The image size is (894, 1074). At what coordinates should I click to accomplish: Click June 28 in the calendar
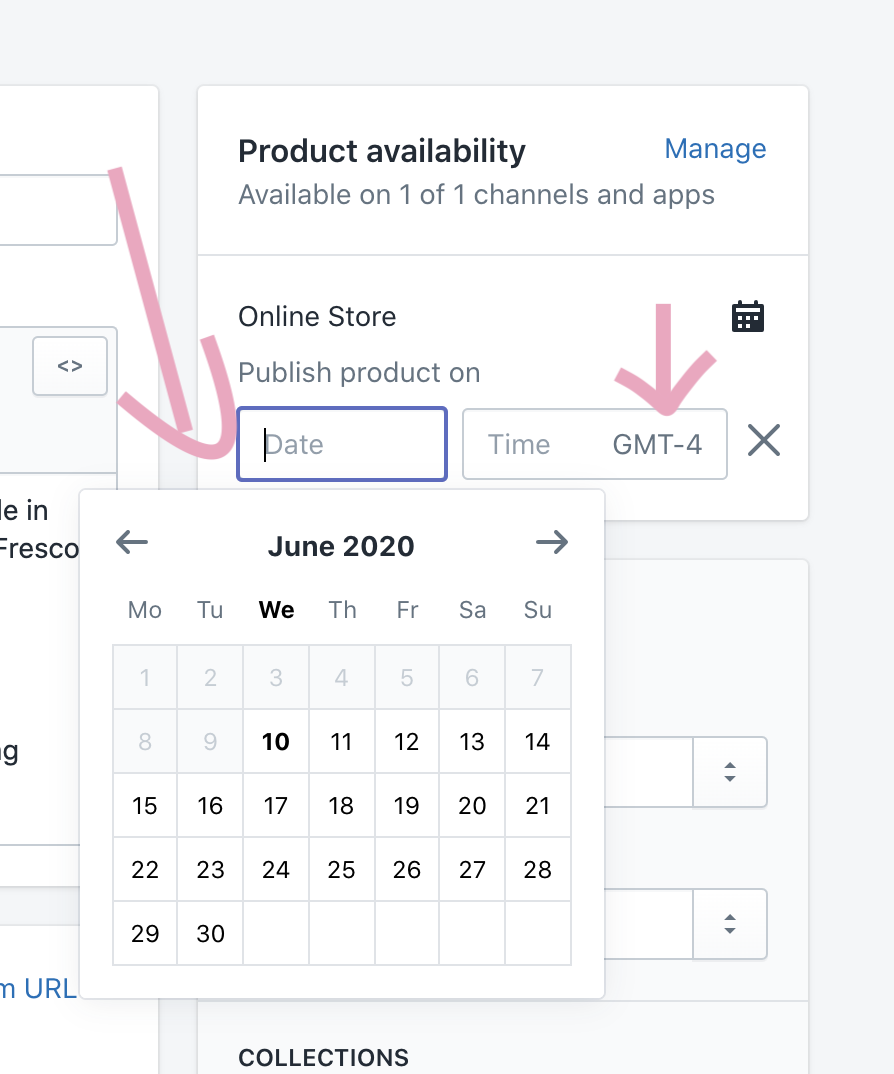(538, 869)
